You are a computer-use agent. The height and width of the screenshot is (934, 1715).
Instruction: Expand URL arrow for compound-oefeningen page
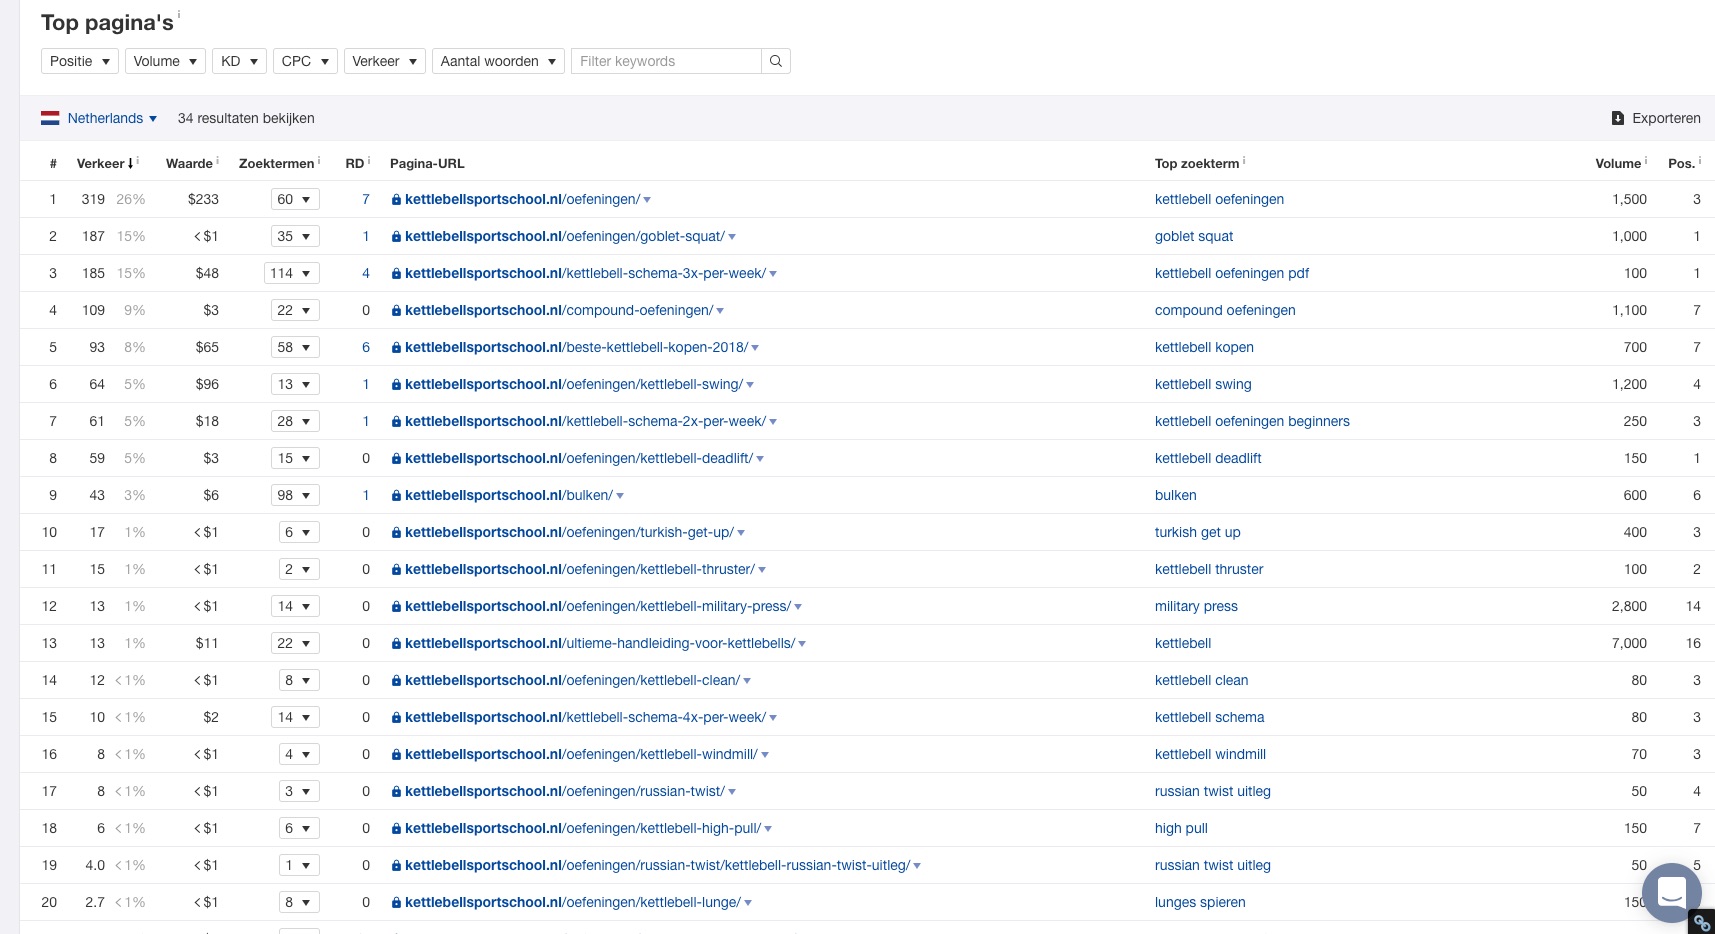(x=720, y=311)
